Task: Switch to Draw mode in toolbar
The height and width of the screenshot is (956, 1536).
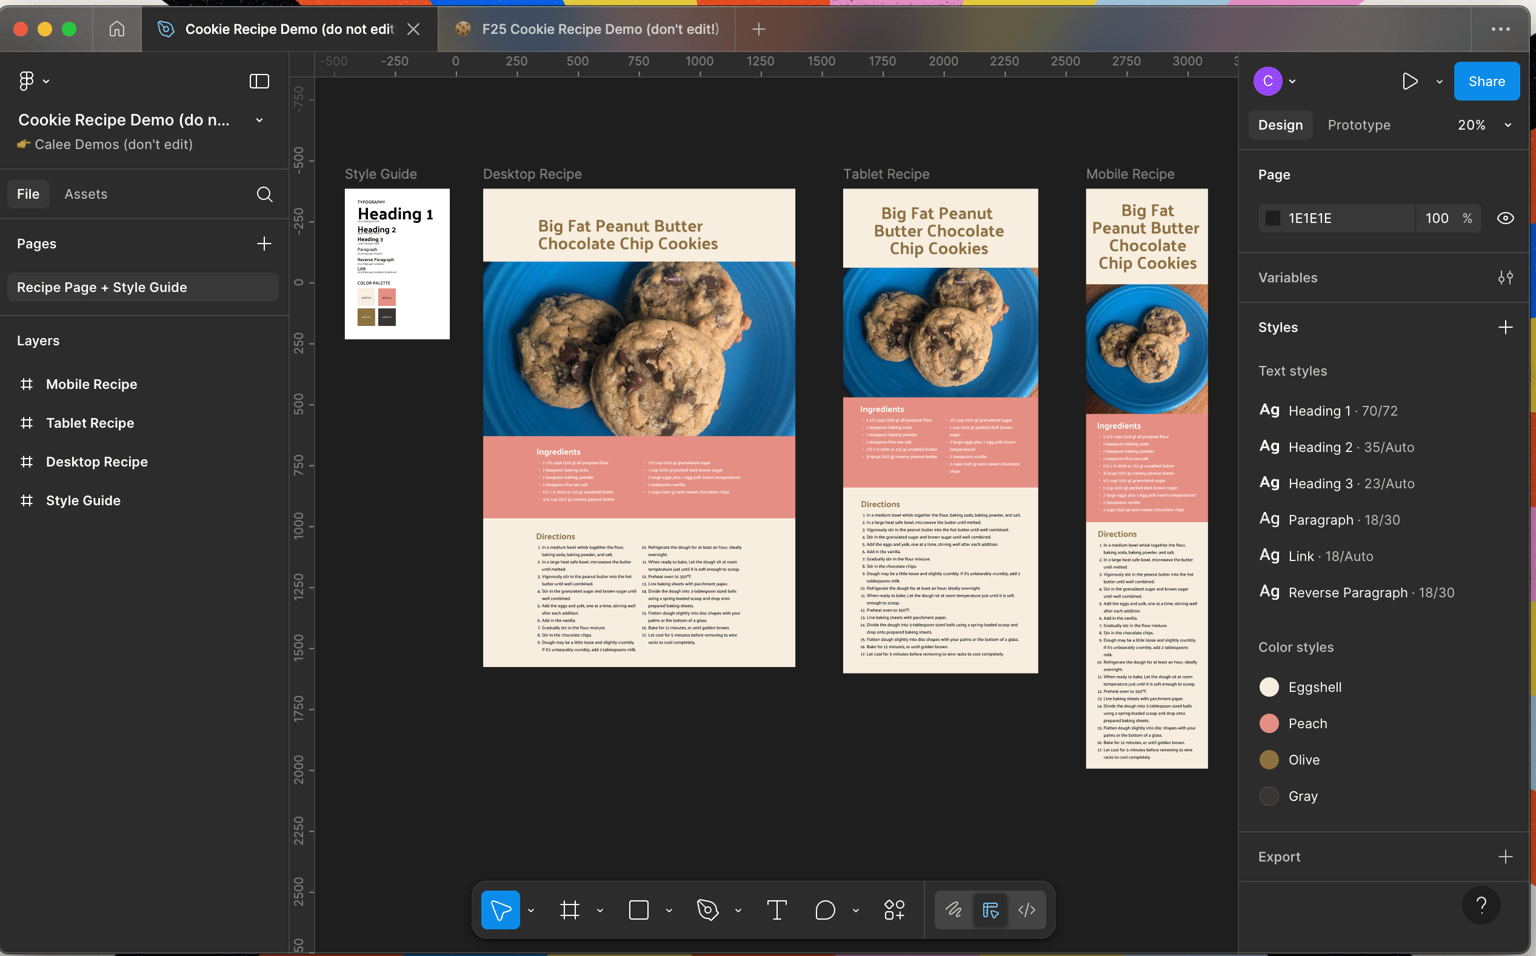Action: click(954, 910)
